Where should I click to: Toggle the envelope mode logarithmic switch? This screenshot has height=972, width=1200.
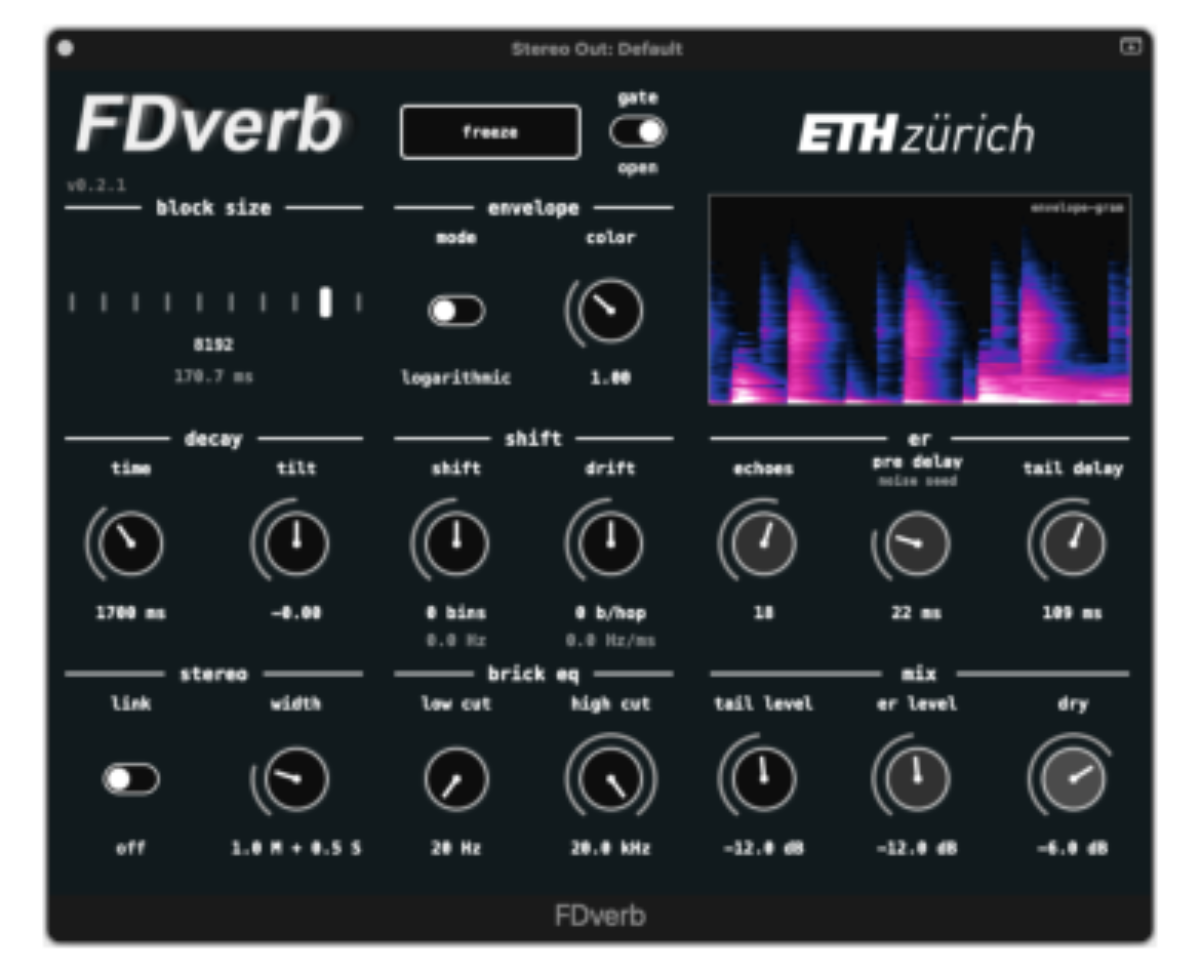coord(456,311)
